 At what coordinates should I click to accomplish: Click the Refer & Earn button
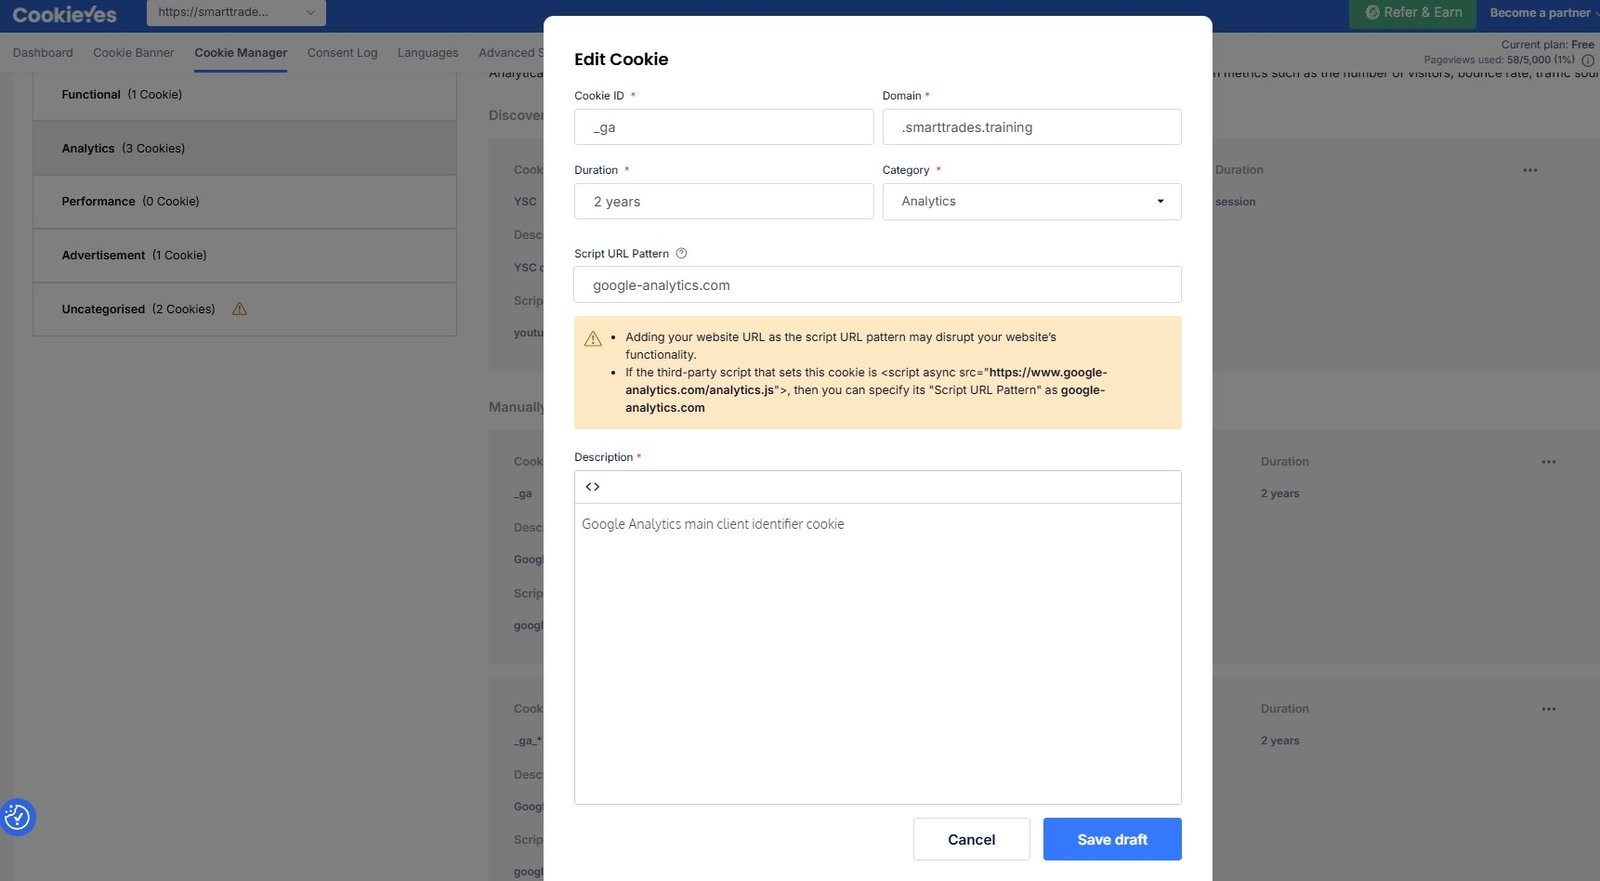(x=1412, y=13)
